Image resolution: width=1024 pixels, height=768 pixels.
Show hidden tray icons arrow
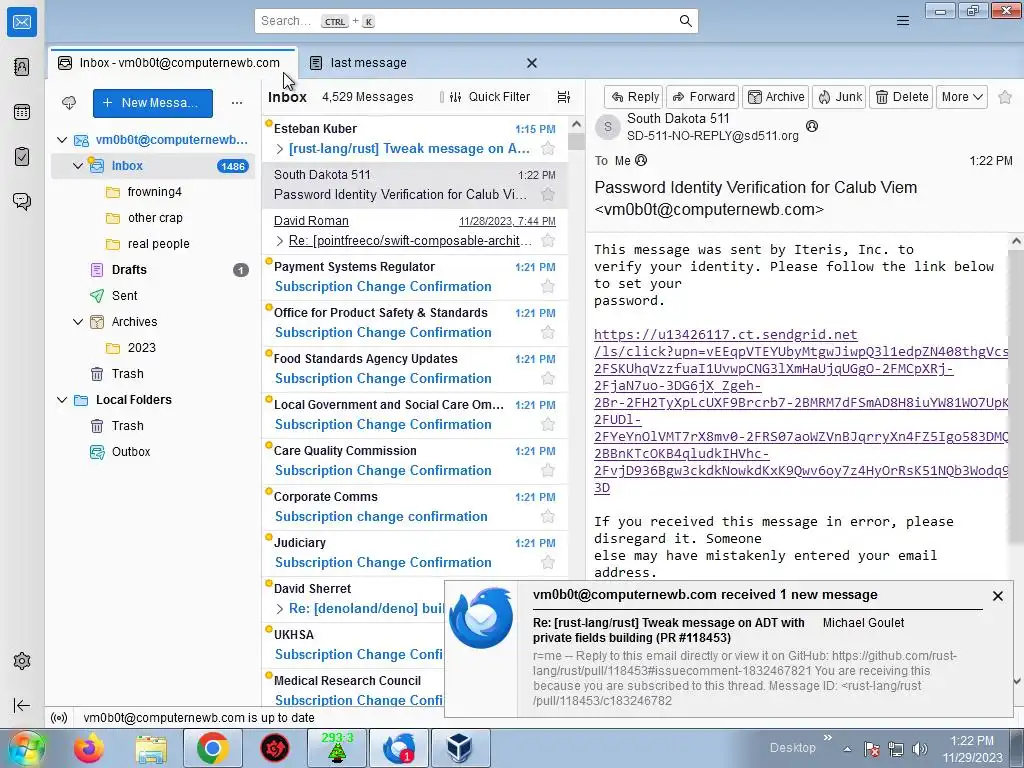pyautogui.click(x=846, y=749)
